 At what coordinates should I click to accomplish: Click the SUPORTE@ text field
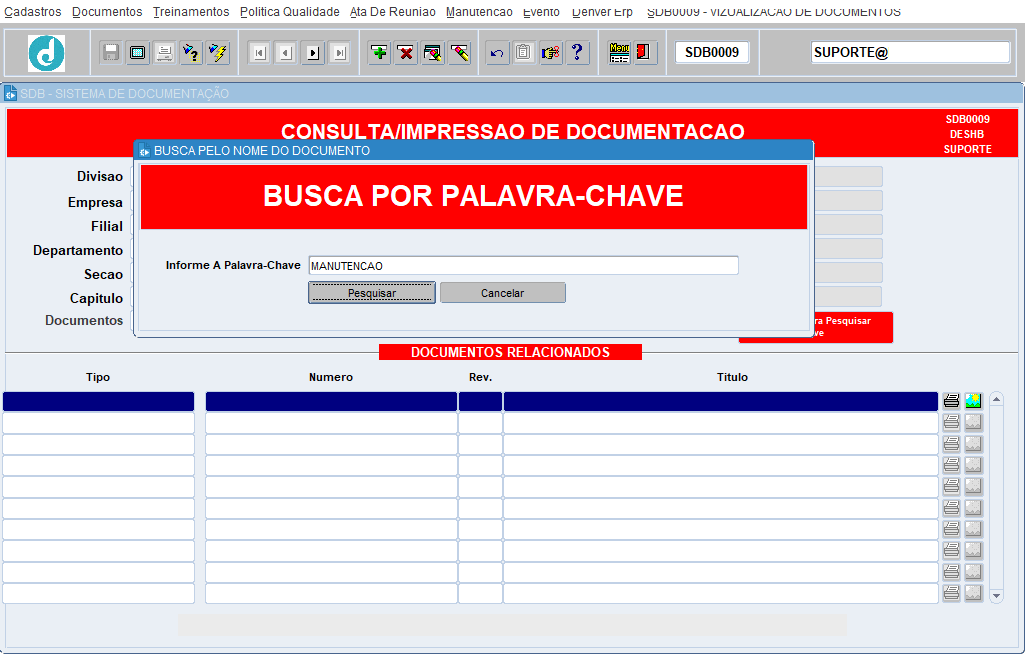pos(910,53)
